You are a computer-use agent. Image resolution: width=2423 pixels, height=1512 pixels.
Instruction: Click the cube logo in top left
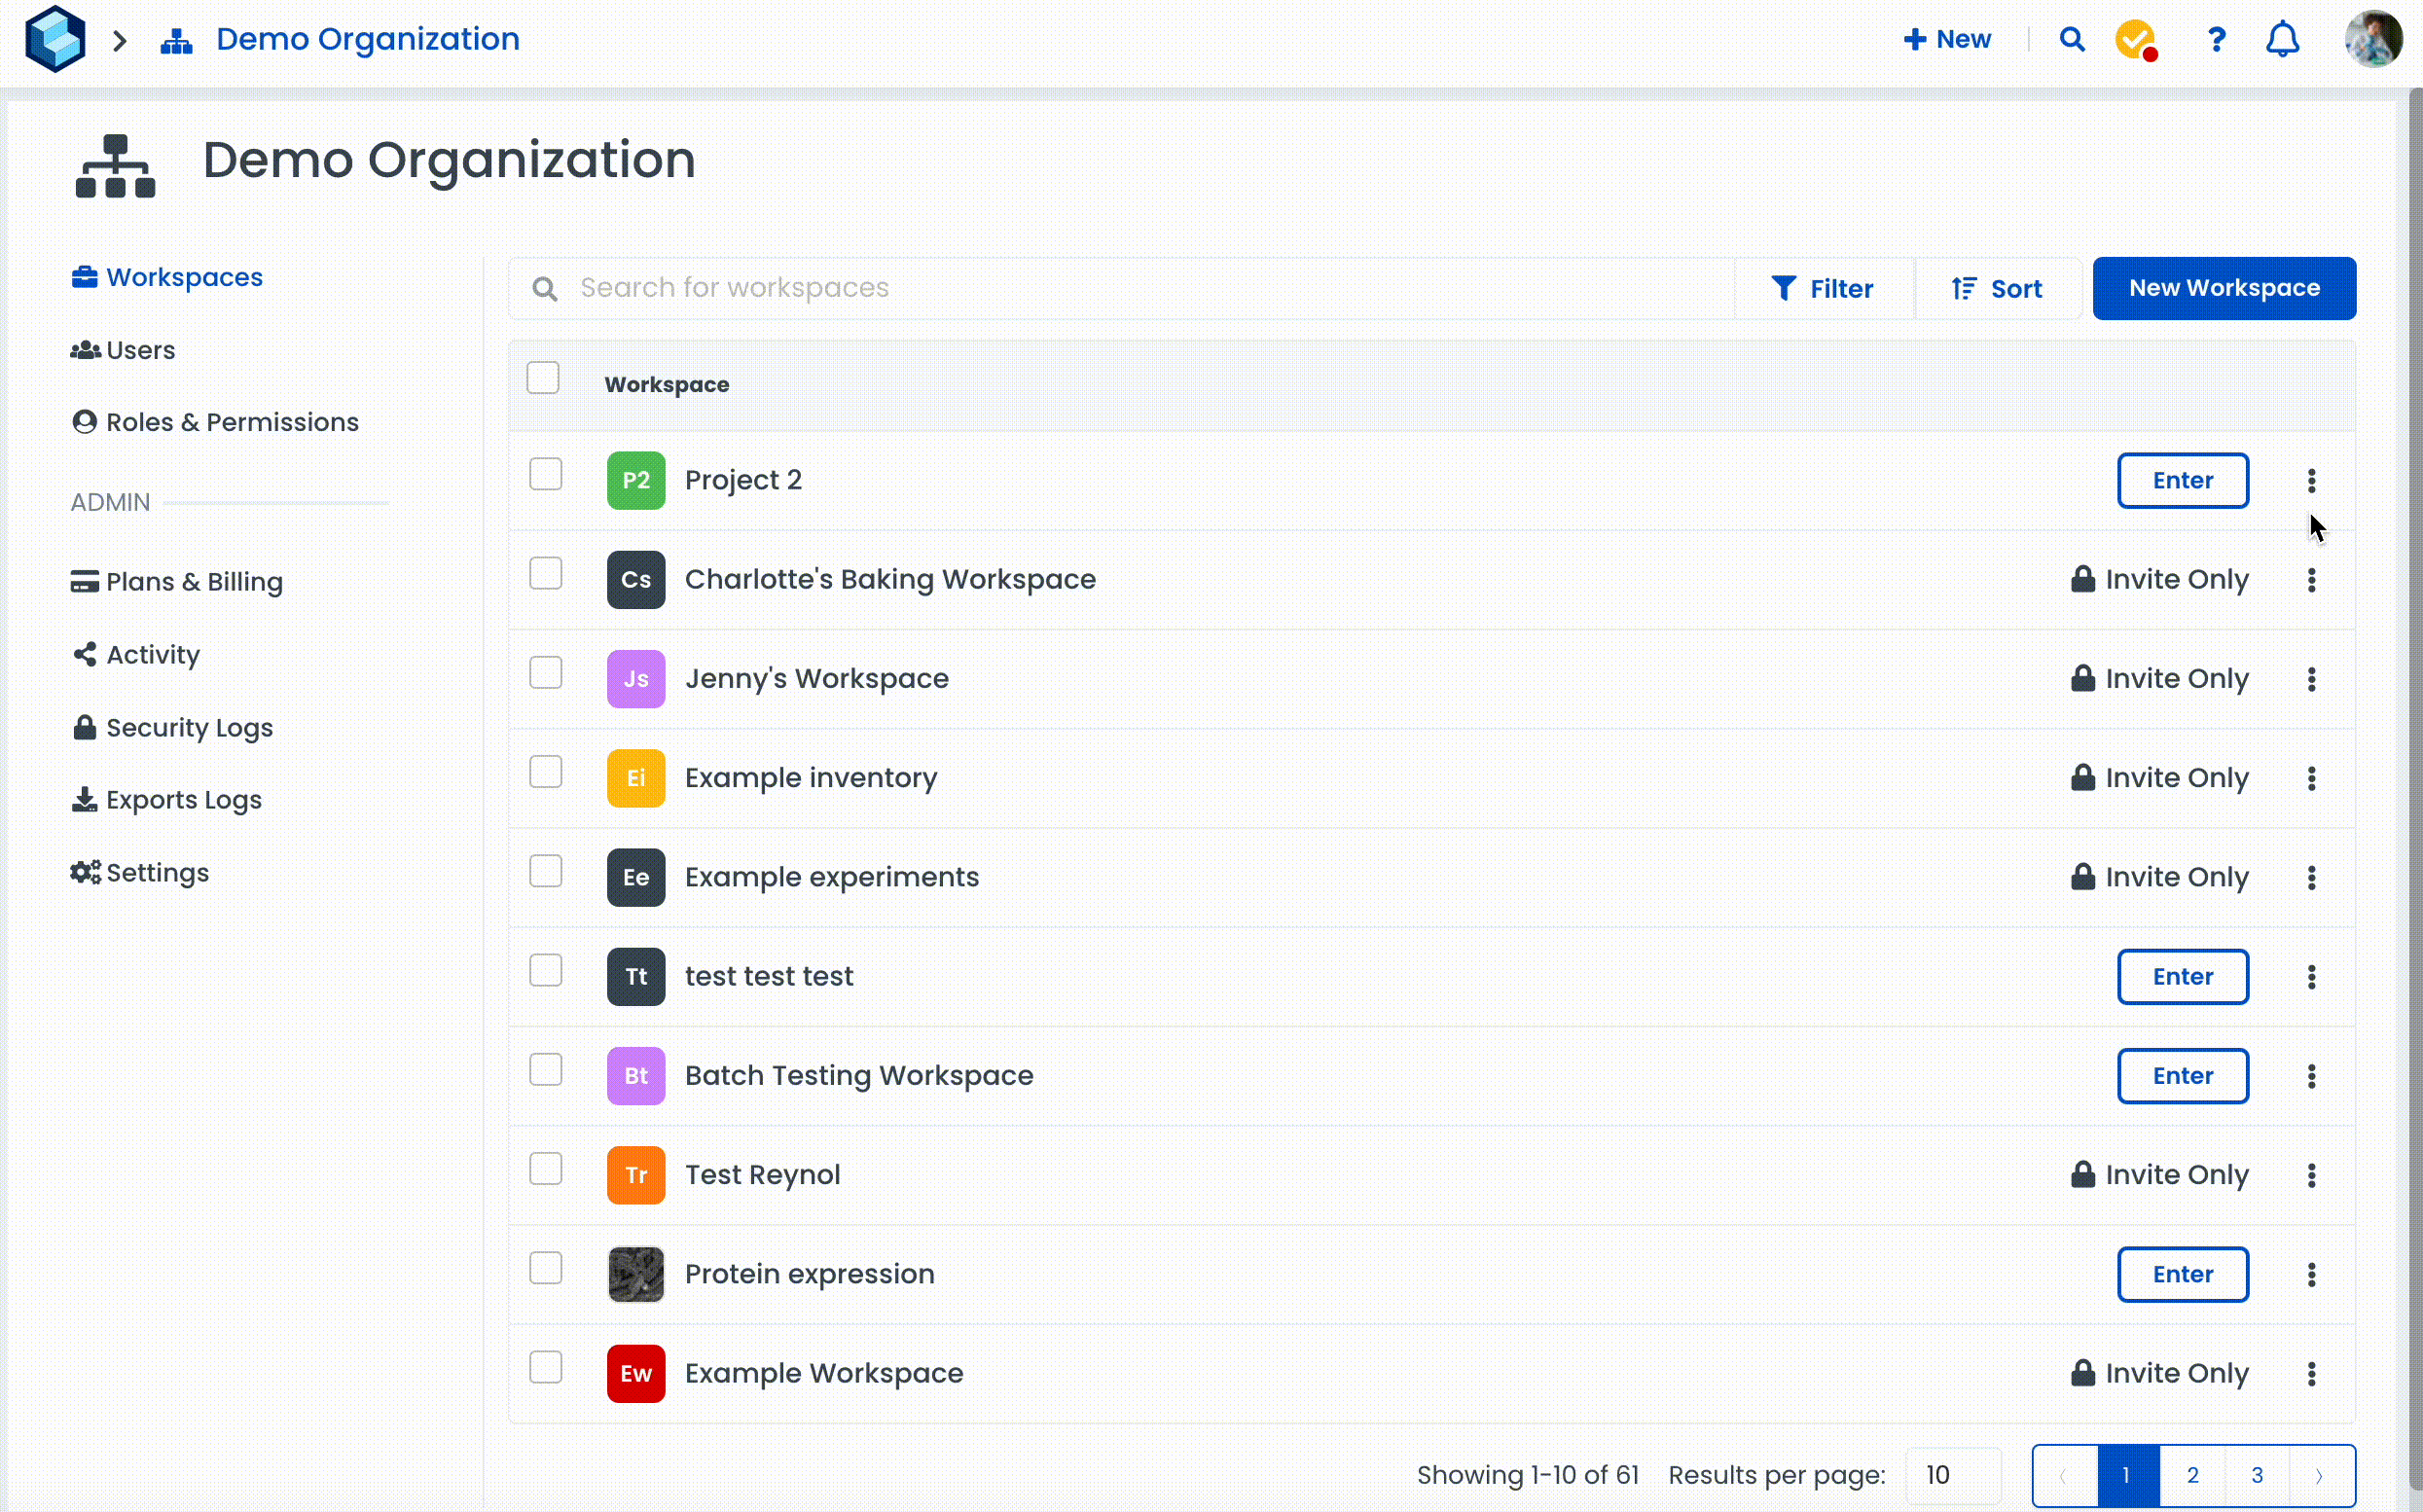tap(55, 39)
